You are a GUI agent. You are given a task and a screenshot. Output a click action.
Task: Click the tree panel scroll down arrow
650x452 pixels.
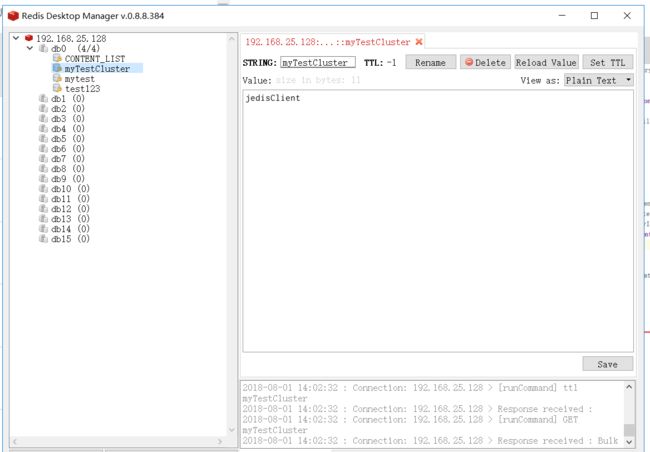(x=232, y=430)
